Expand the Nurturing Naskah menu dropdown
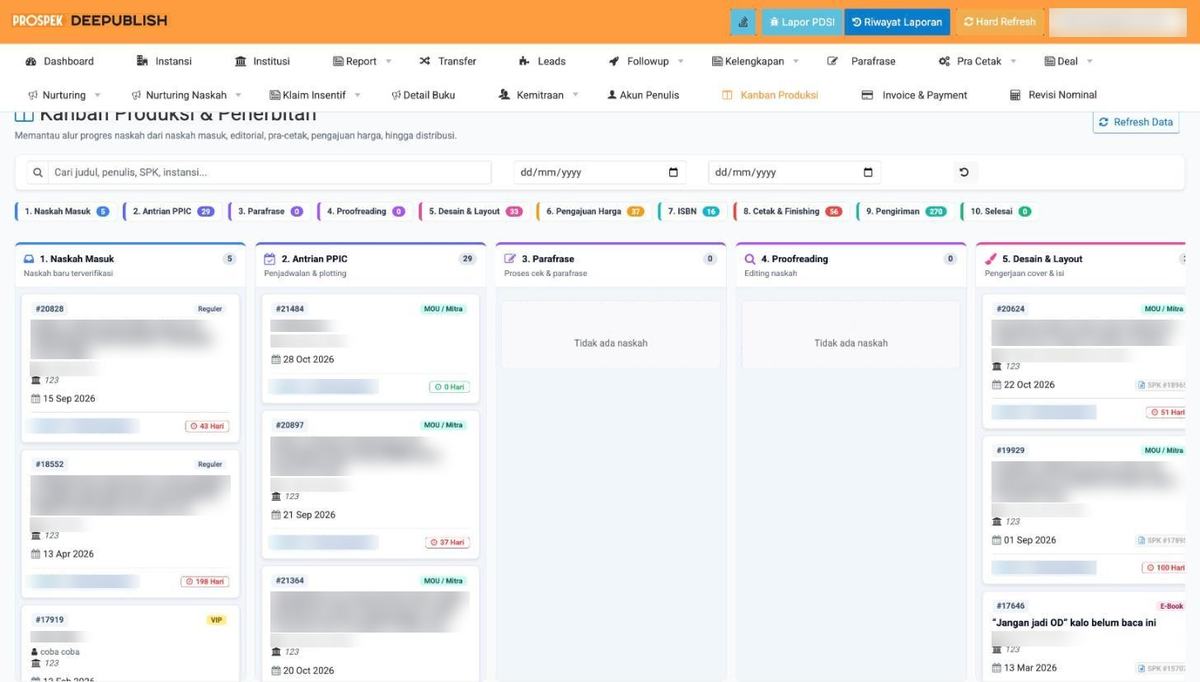 click(x=238, y=95)
